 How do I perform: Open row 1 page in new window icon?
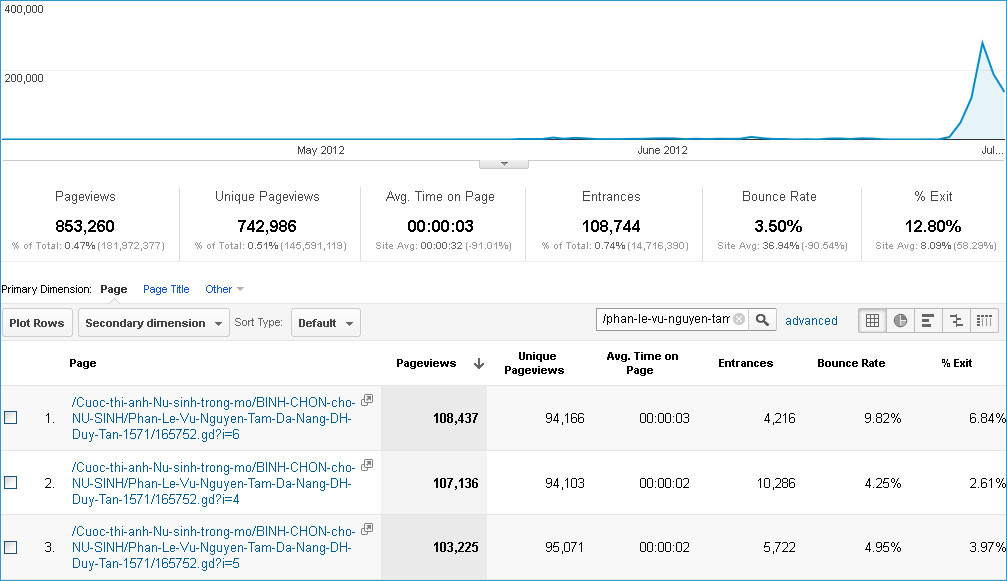pos(367,400)
